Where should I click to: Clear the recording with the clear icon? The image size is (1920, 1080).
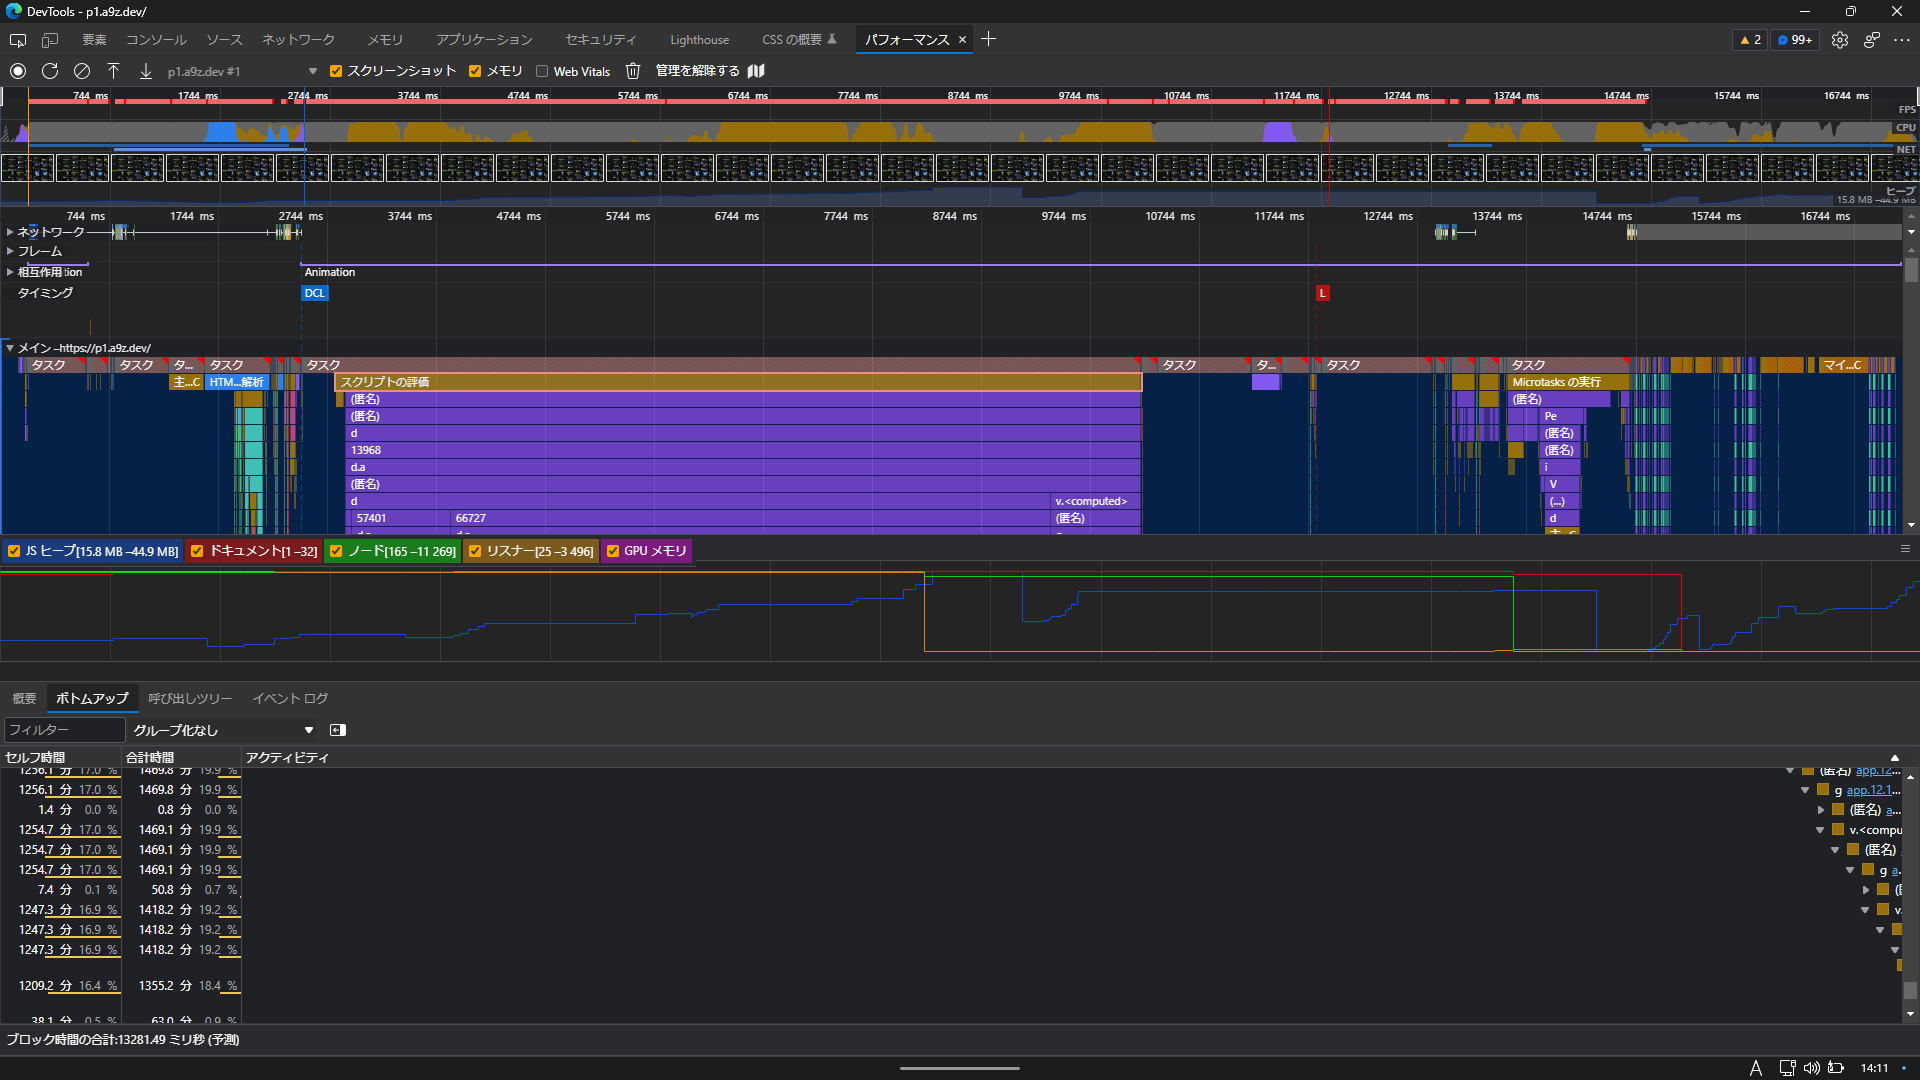tap(82, 71)
